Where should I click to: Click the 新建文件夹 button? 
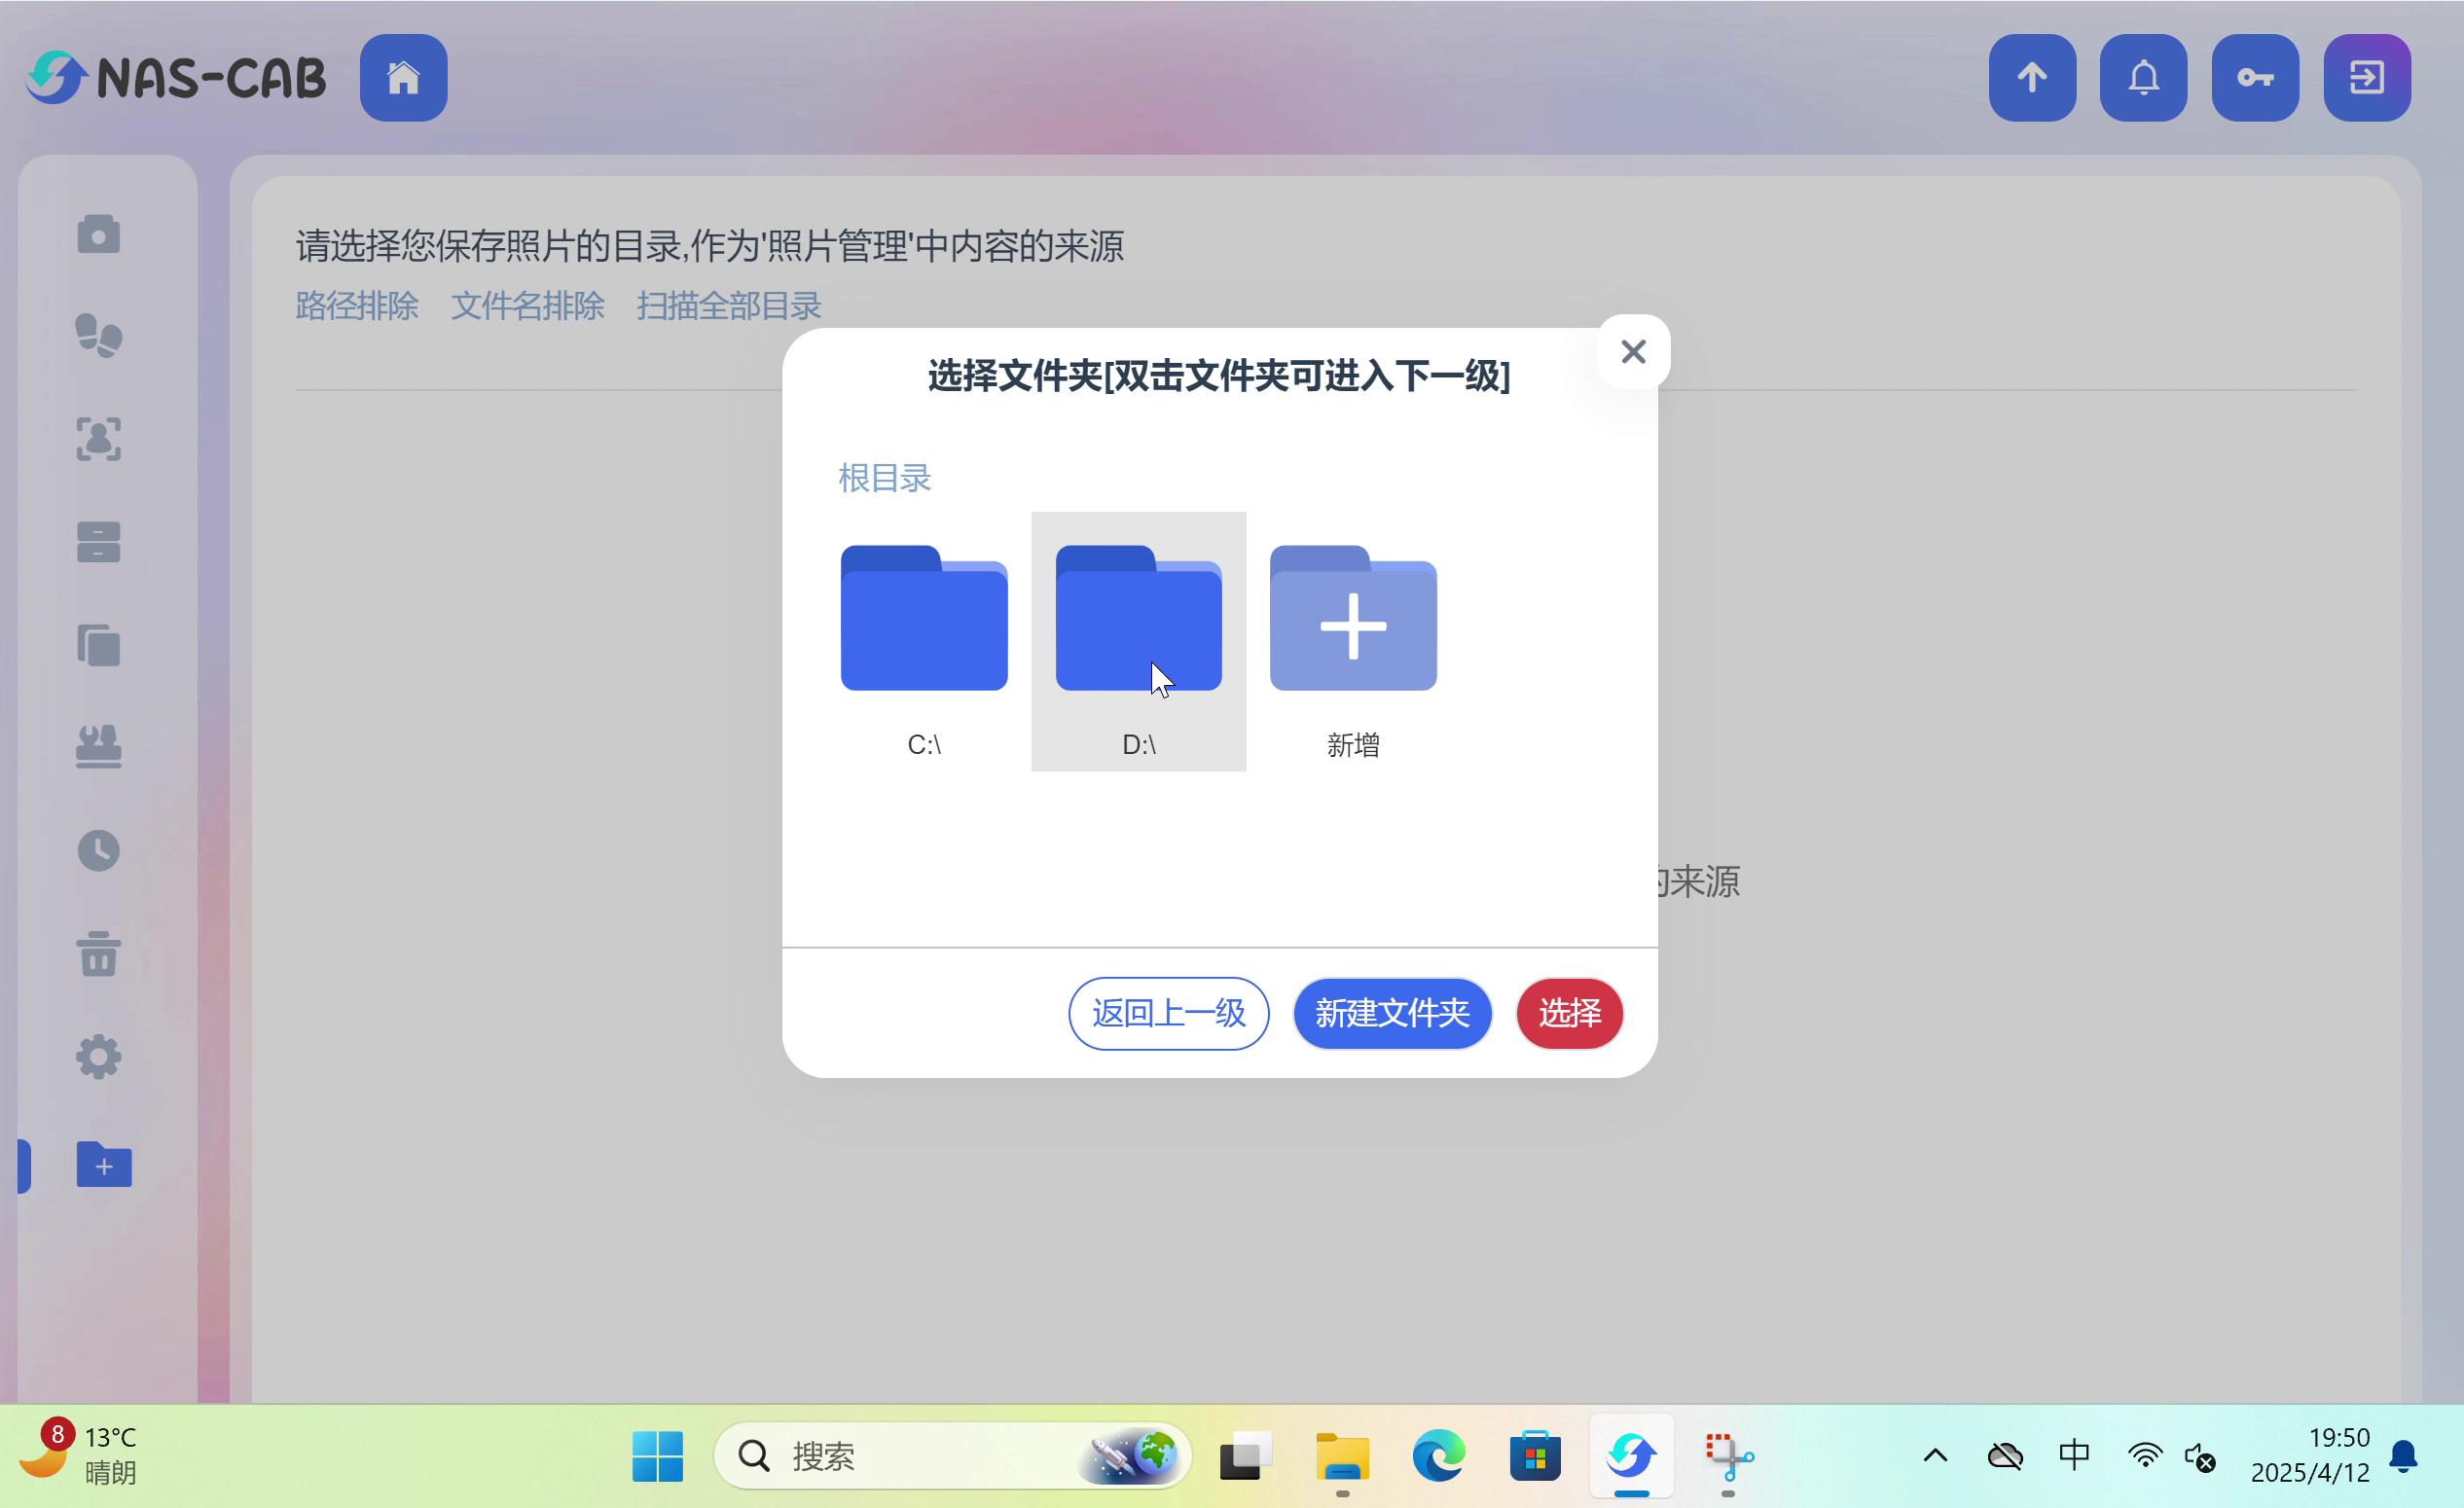1391,1013
